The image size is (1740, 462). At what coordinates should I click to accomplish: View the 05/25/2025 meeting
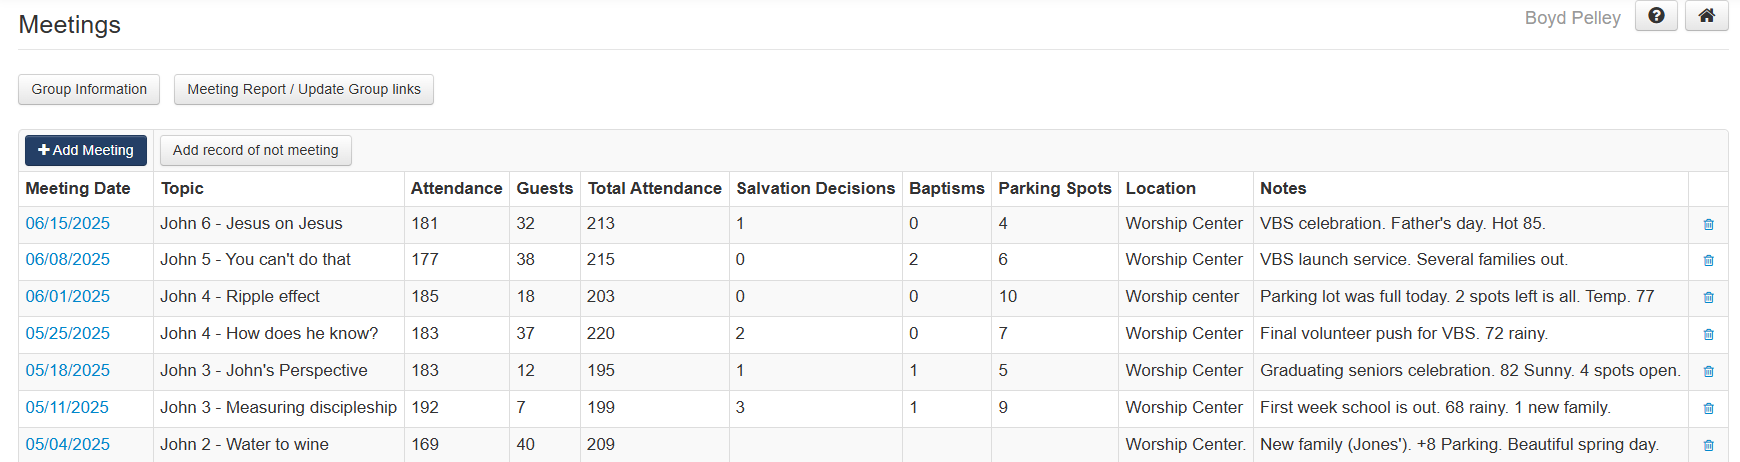[68, 333]
